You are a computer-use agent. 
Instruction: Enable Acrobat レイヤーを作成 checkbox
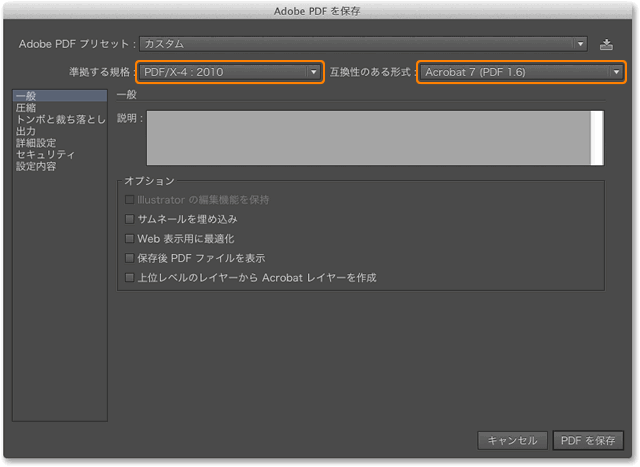129,277
